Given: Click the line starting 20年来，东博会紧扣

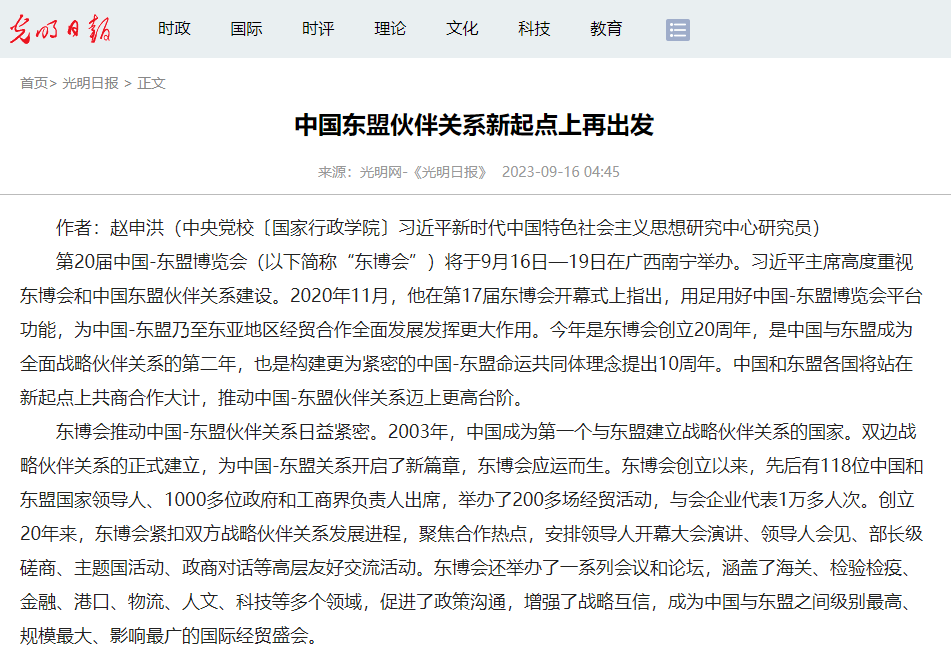Looking at the screenshot, I should click(x=471, y=534).
